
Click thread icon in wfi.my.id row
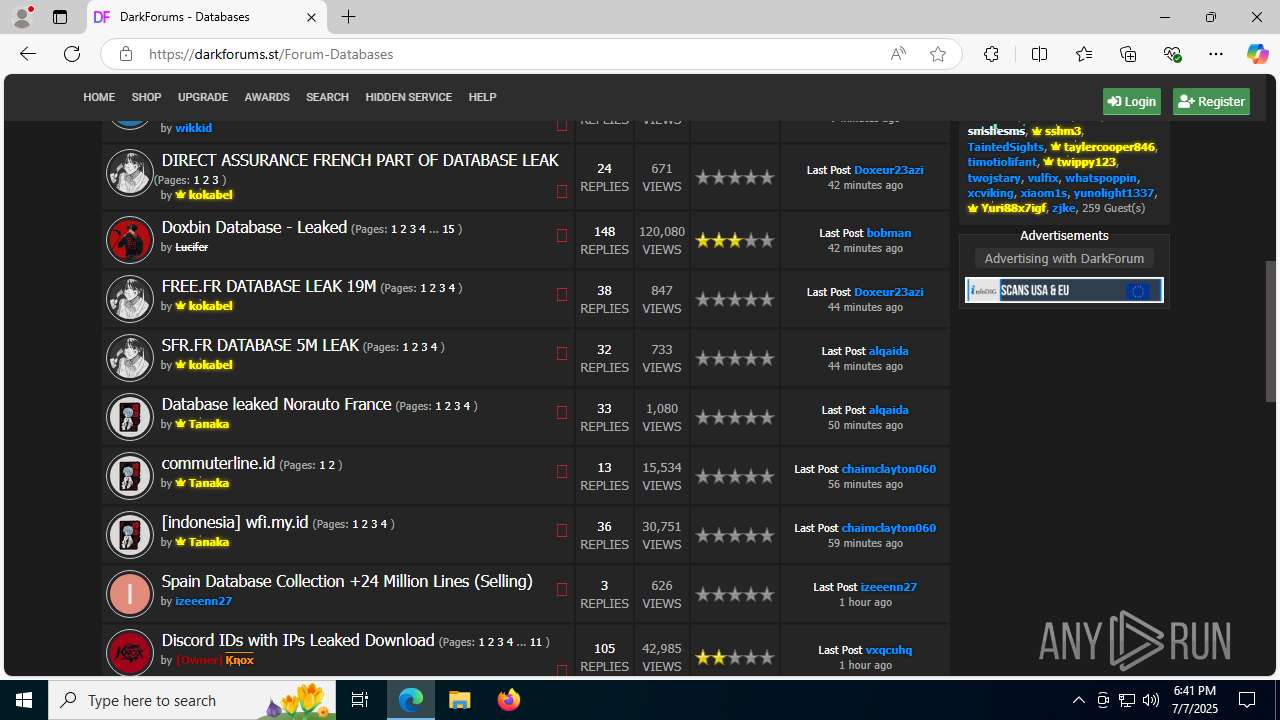click(562, 531)
